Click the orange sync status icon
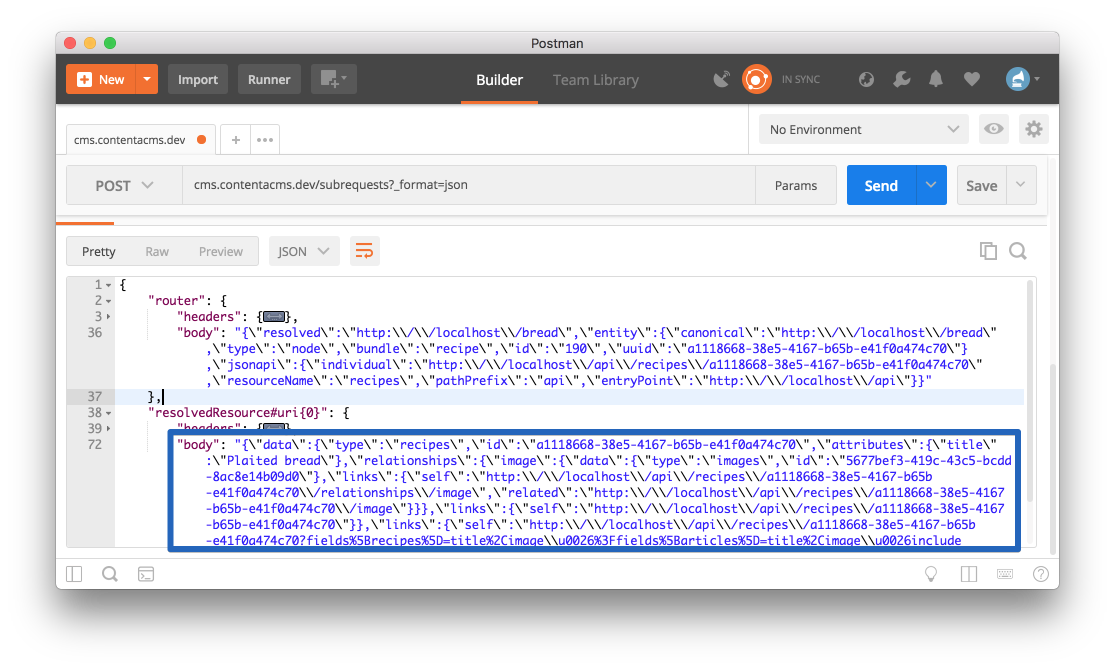 coord(756,79)
